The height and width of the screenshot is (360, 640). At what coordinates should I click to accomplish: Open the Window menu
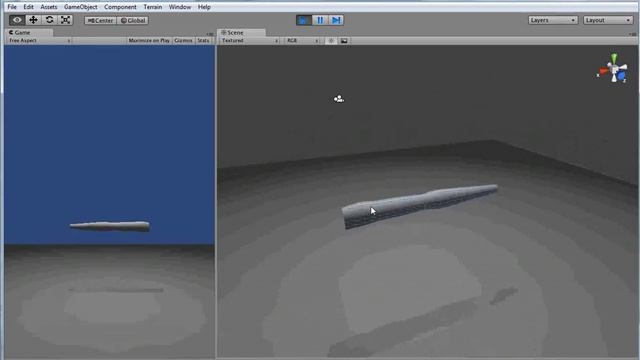point(180,7)
